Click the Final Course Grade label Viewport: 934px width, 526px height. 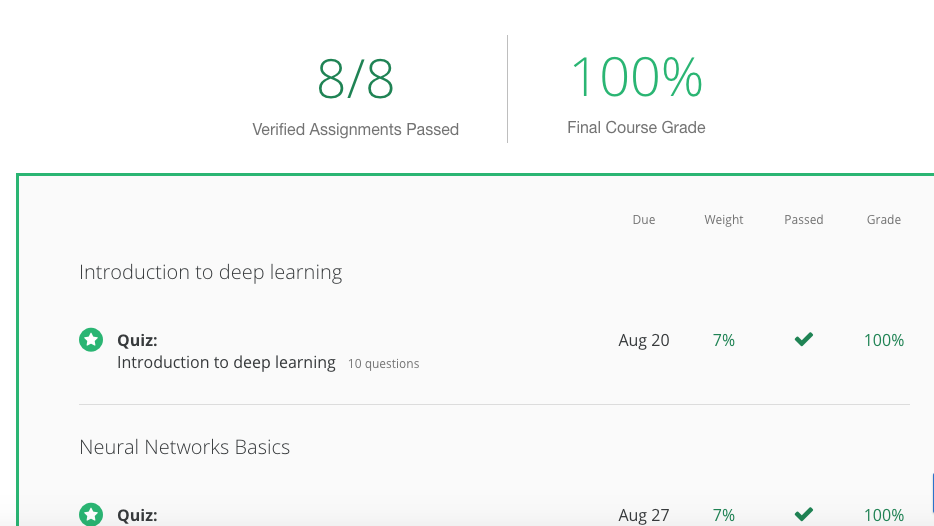click(x=636, y=128)
